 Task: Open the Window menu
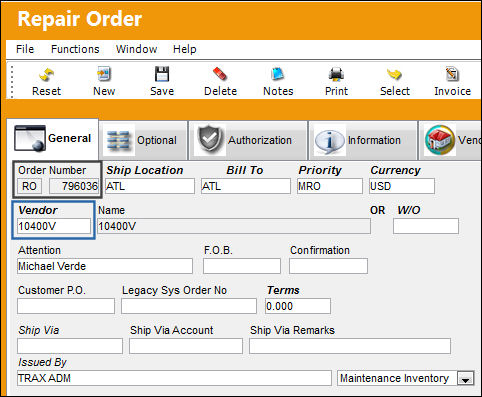click(136, 49)
